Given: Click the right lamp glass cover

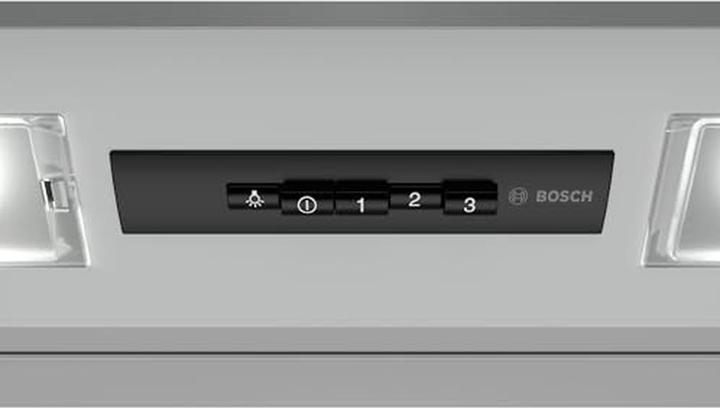Looking at the screenshot, I should 682,190.
